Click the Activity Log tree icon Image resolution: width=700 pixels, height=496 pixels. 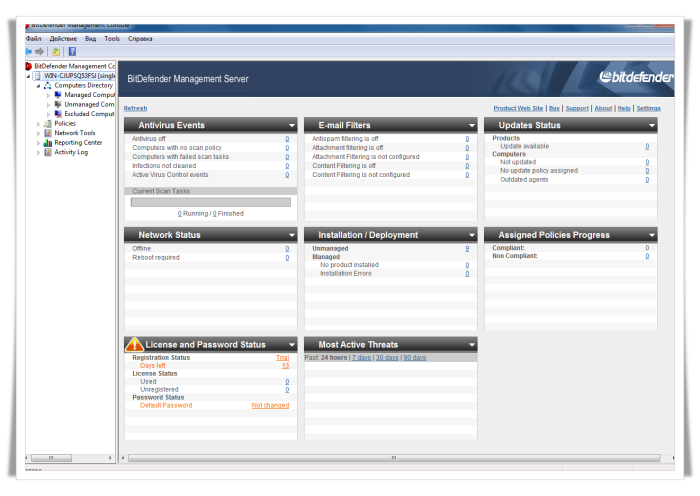pyautogui.click(x=48, y=152)
